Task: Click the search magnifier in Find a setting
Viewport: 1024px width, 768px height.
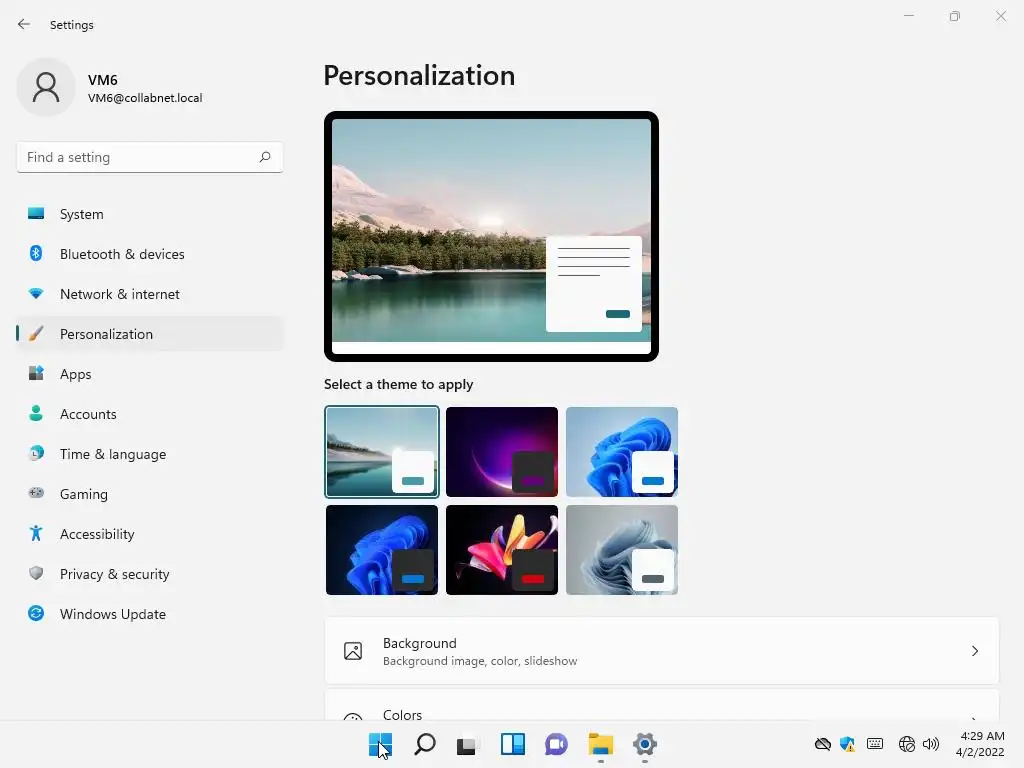Action: point(264,157)
